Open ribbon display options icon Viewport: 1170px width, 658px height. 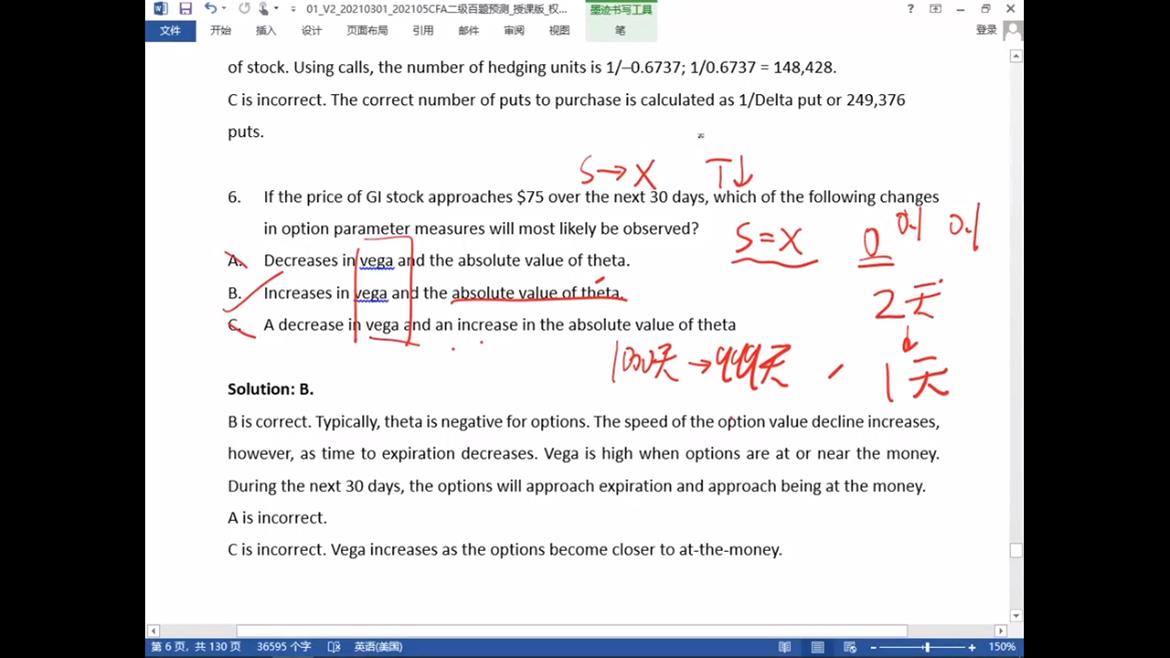(x=935, y=9)
